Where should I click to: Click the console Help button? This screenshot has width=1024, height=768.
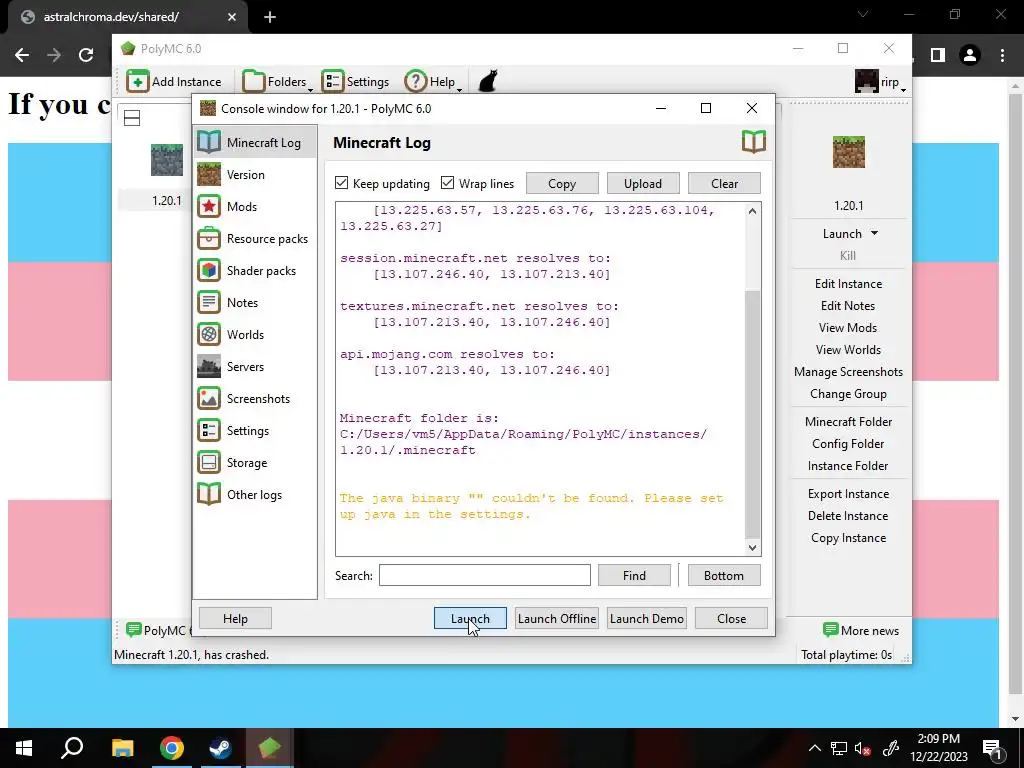tap(235, 618)
